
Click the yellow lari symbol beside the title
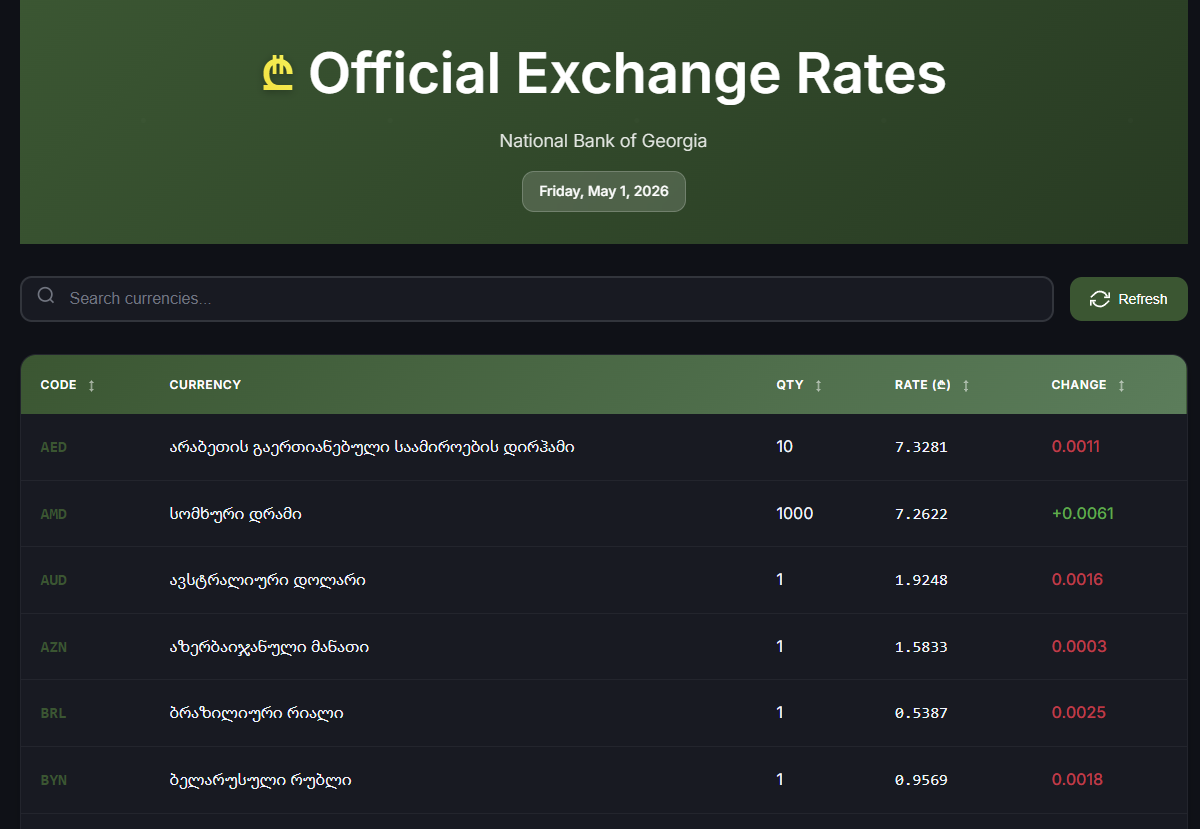(x=278, y=75)
